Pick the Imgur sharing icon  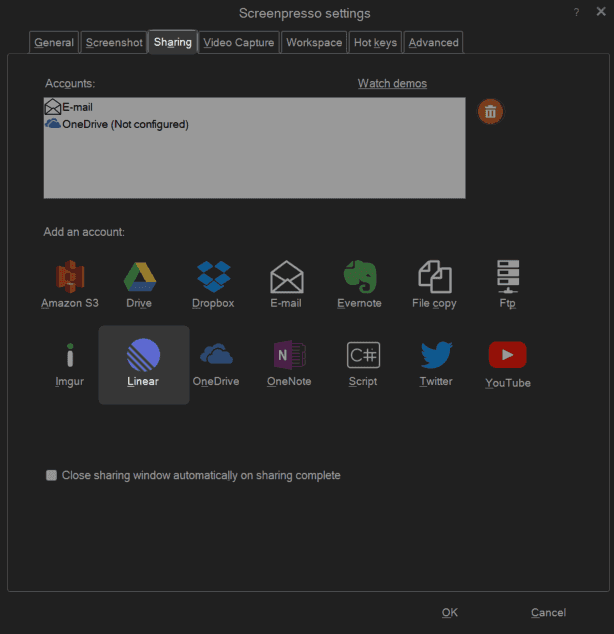click(x=70, y=364)
